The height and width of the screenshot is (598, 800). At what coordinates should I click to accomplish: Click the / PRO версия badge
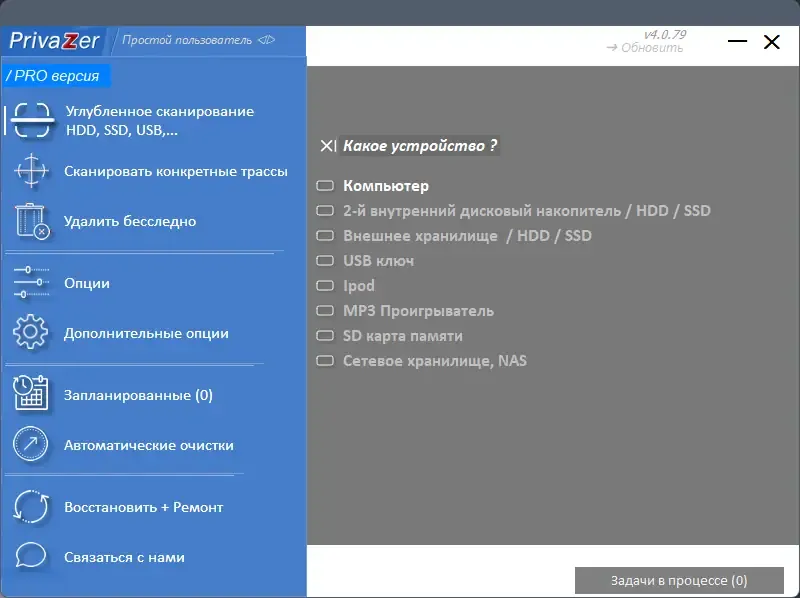coord(56,76)
